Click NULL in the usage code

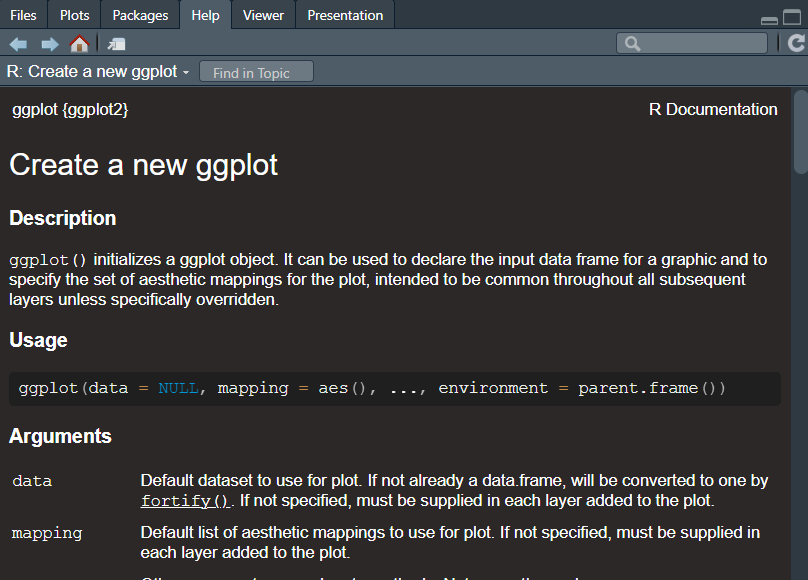coord(178,388)
